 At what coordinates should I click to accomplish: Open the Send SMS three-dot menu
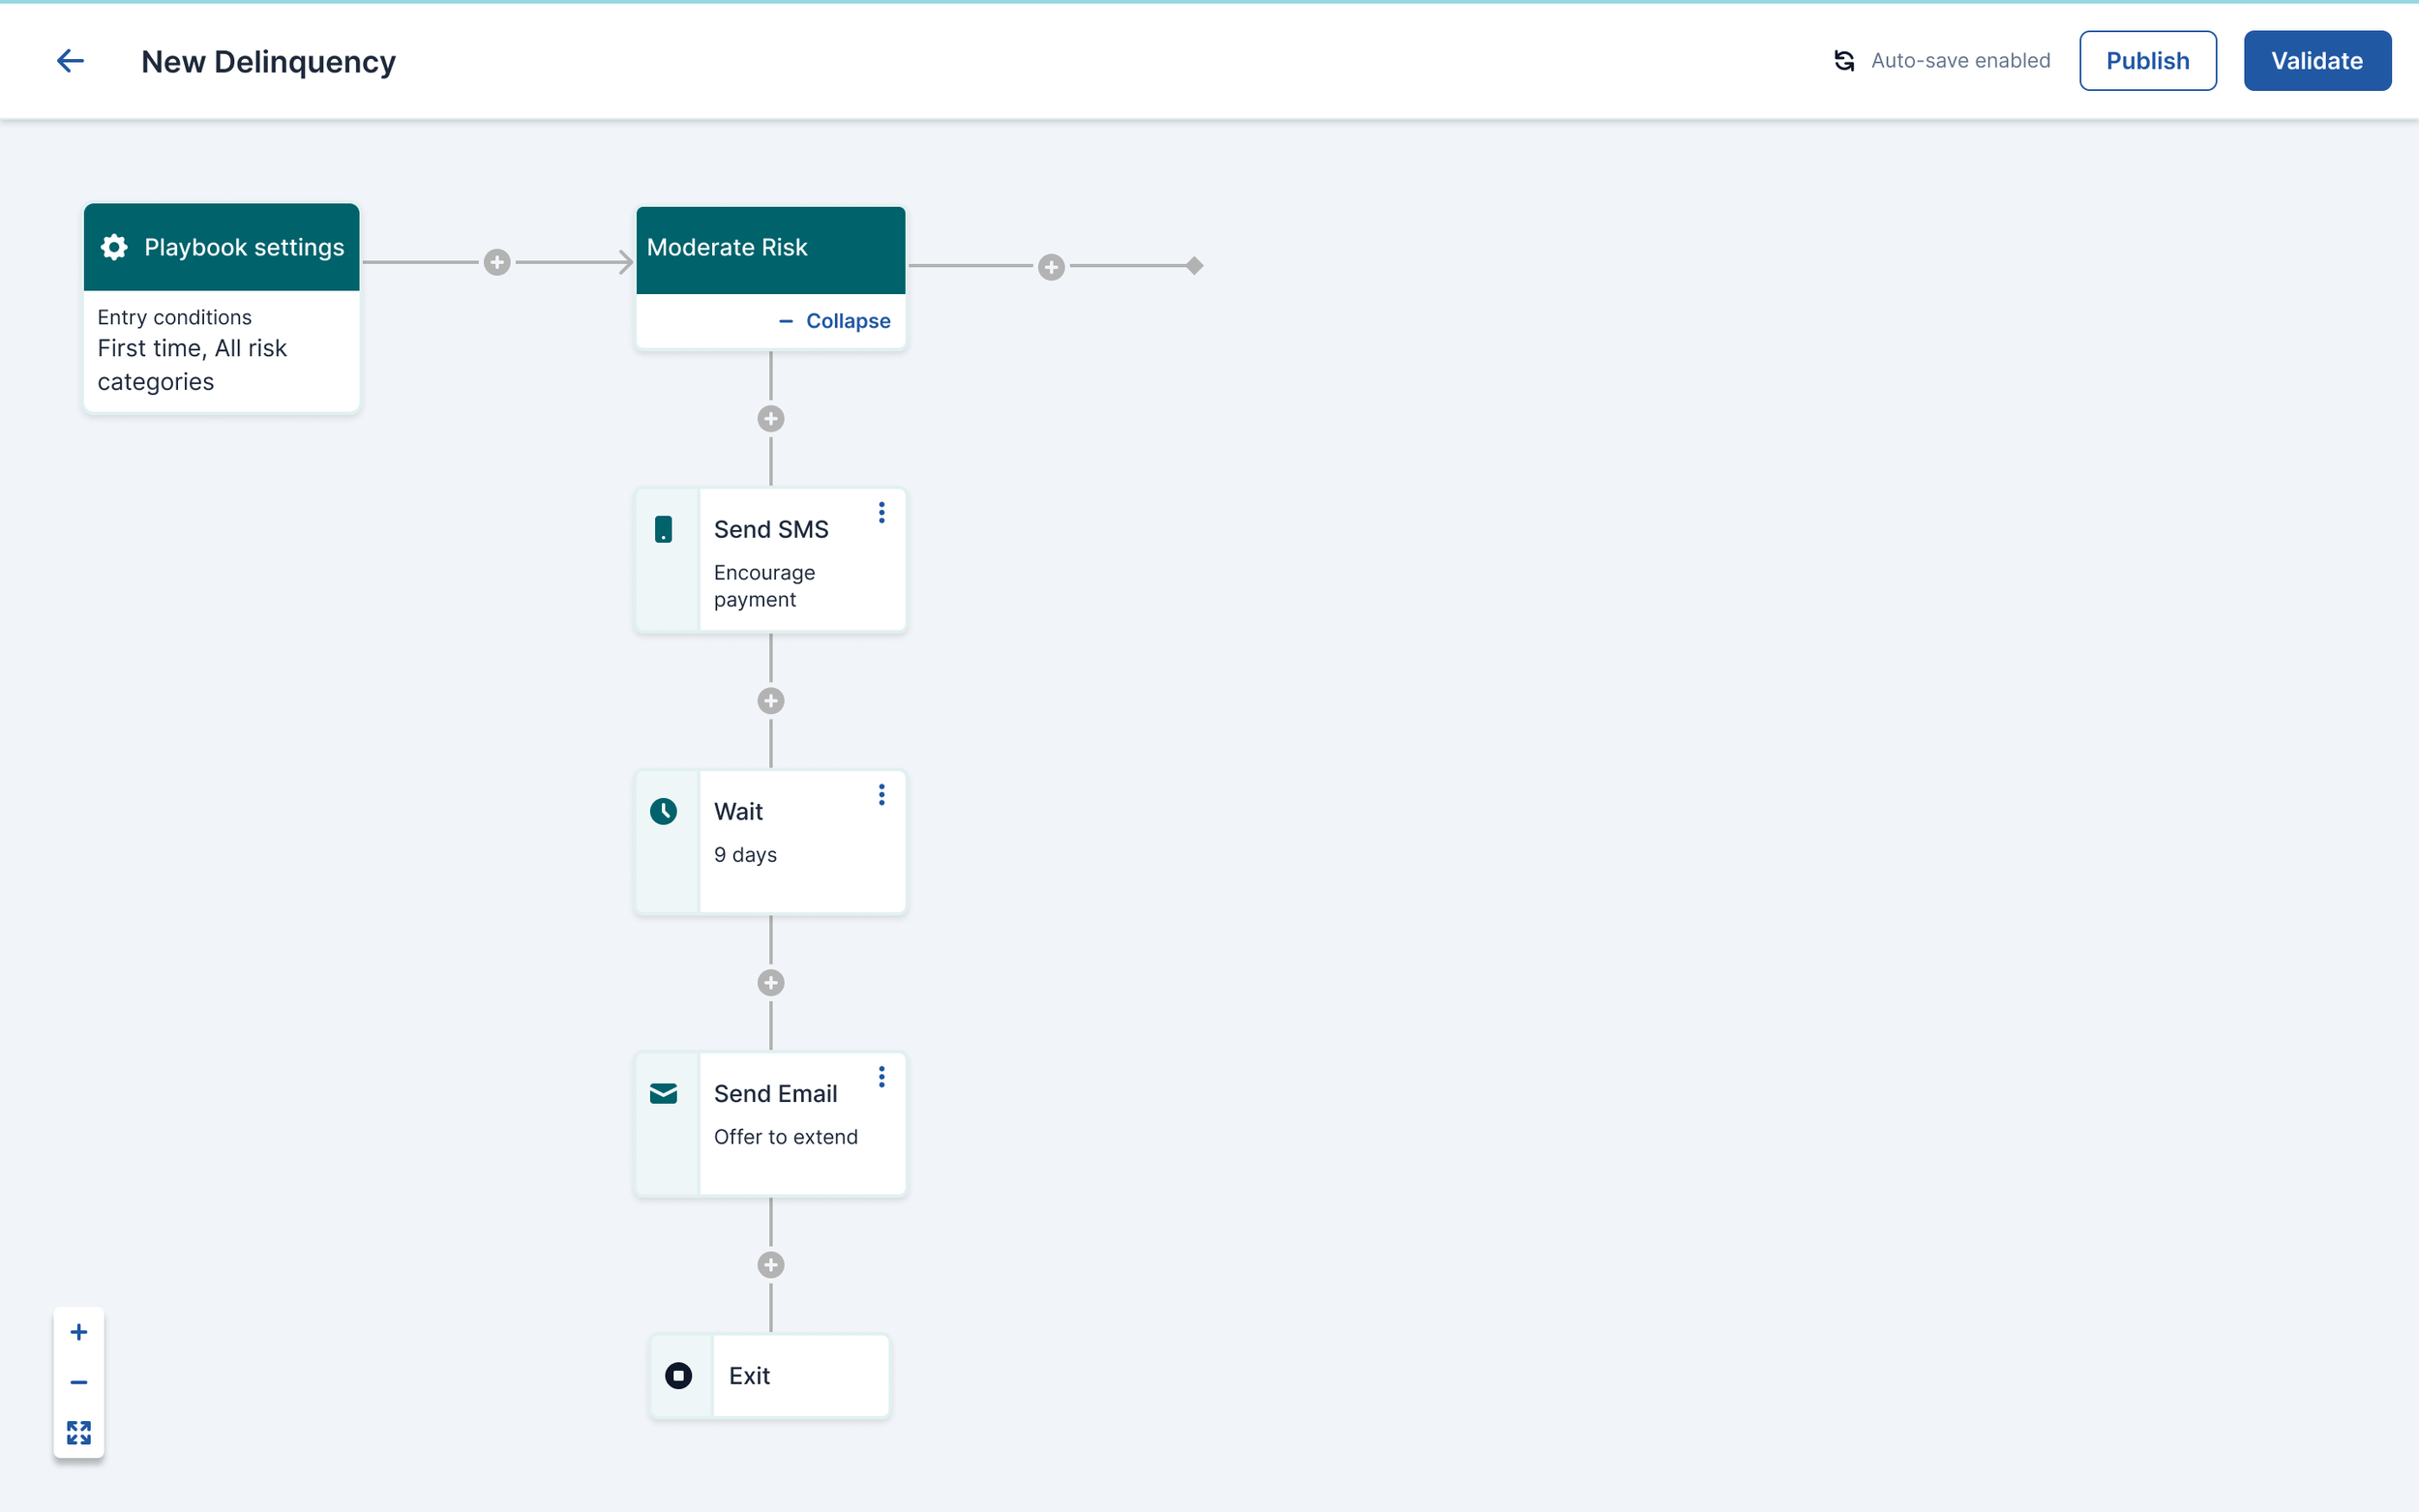881,513
